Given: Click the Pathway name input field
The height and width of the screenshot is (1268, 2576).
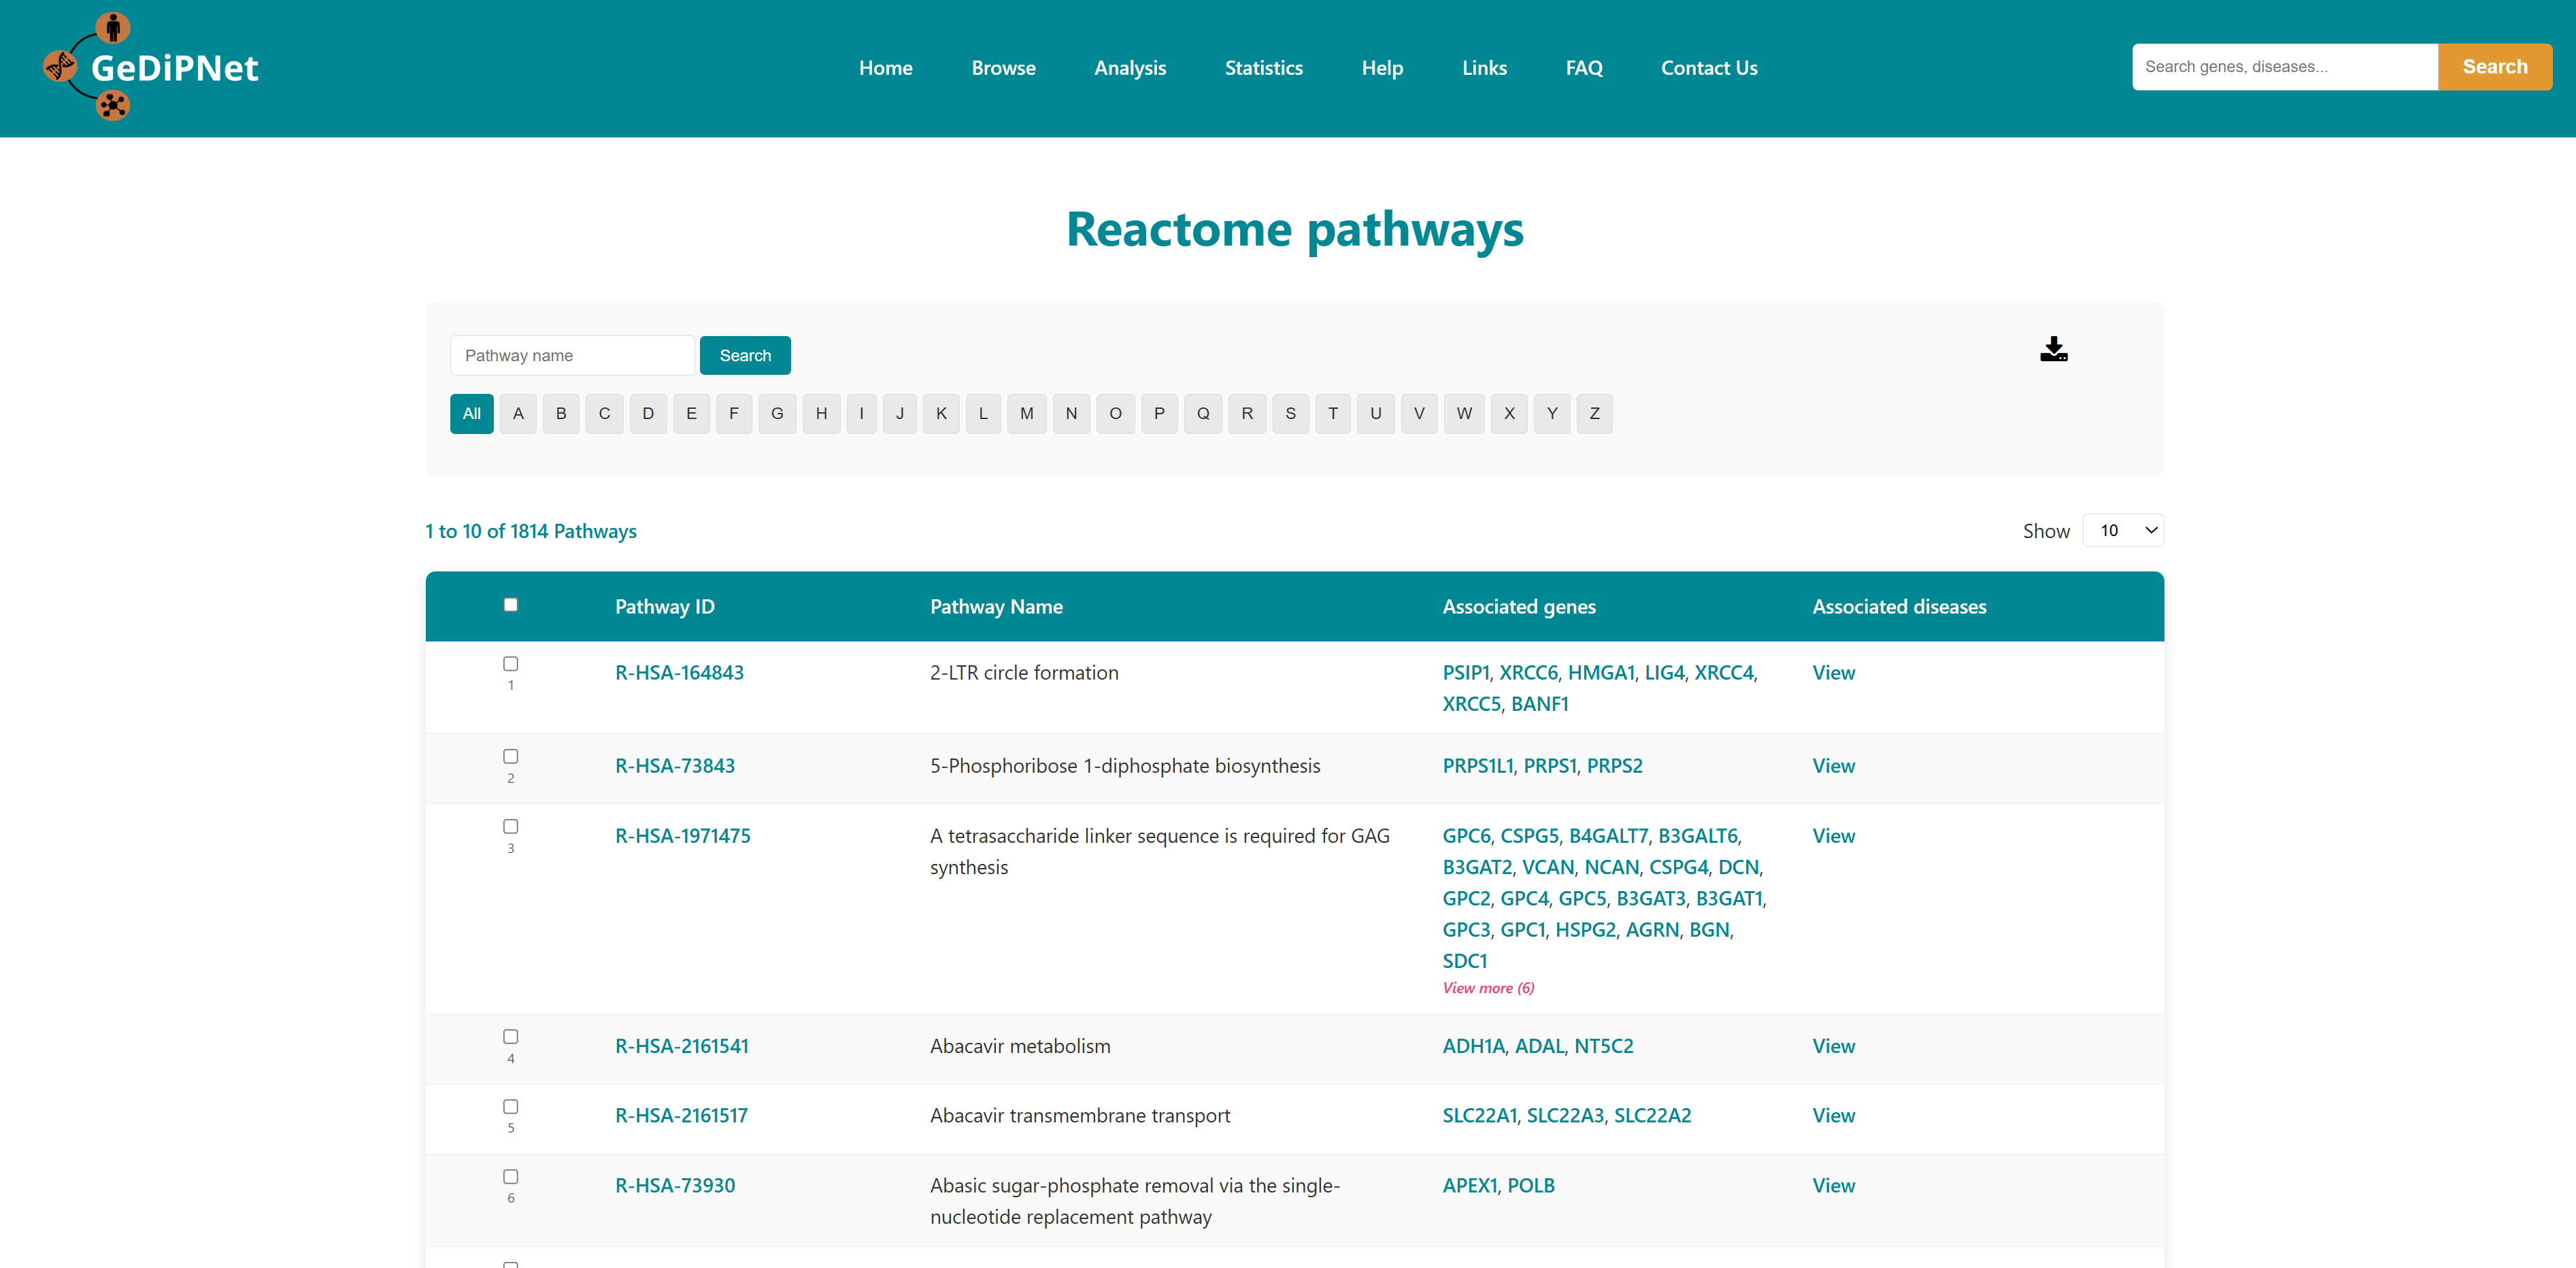Looking at the screenshot, I should tap(571, 355).
